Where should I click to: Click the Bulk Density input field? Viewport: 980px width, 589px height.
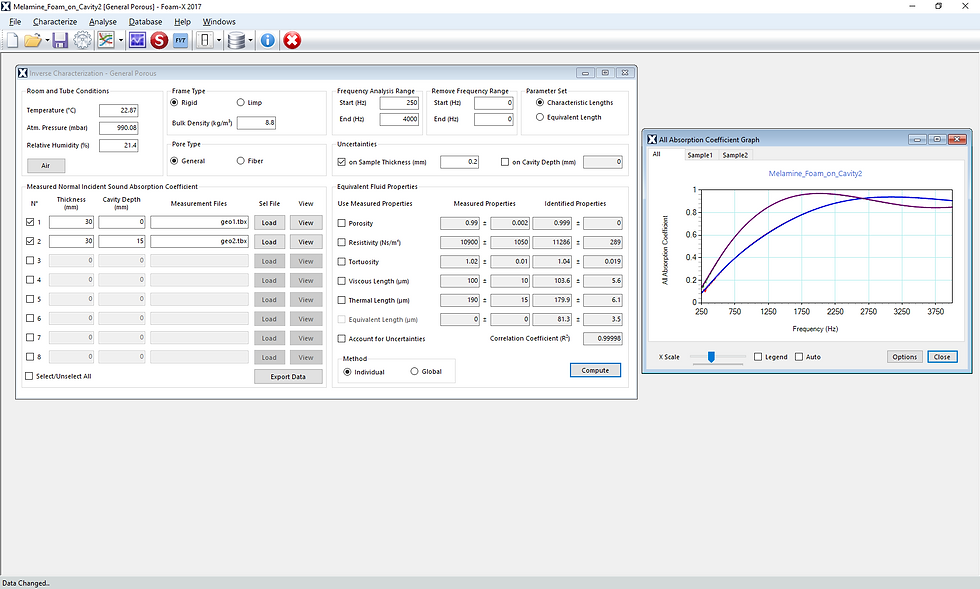coord(256,123)
